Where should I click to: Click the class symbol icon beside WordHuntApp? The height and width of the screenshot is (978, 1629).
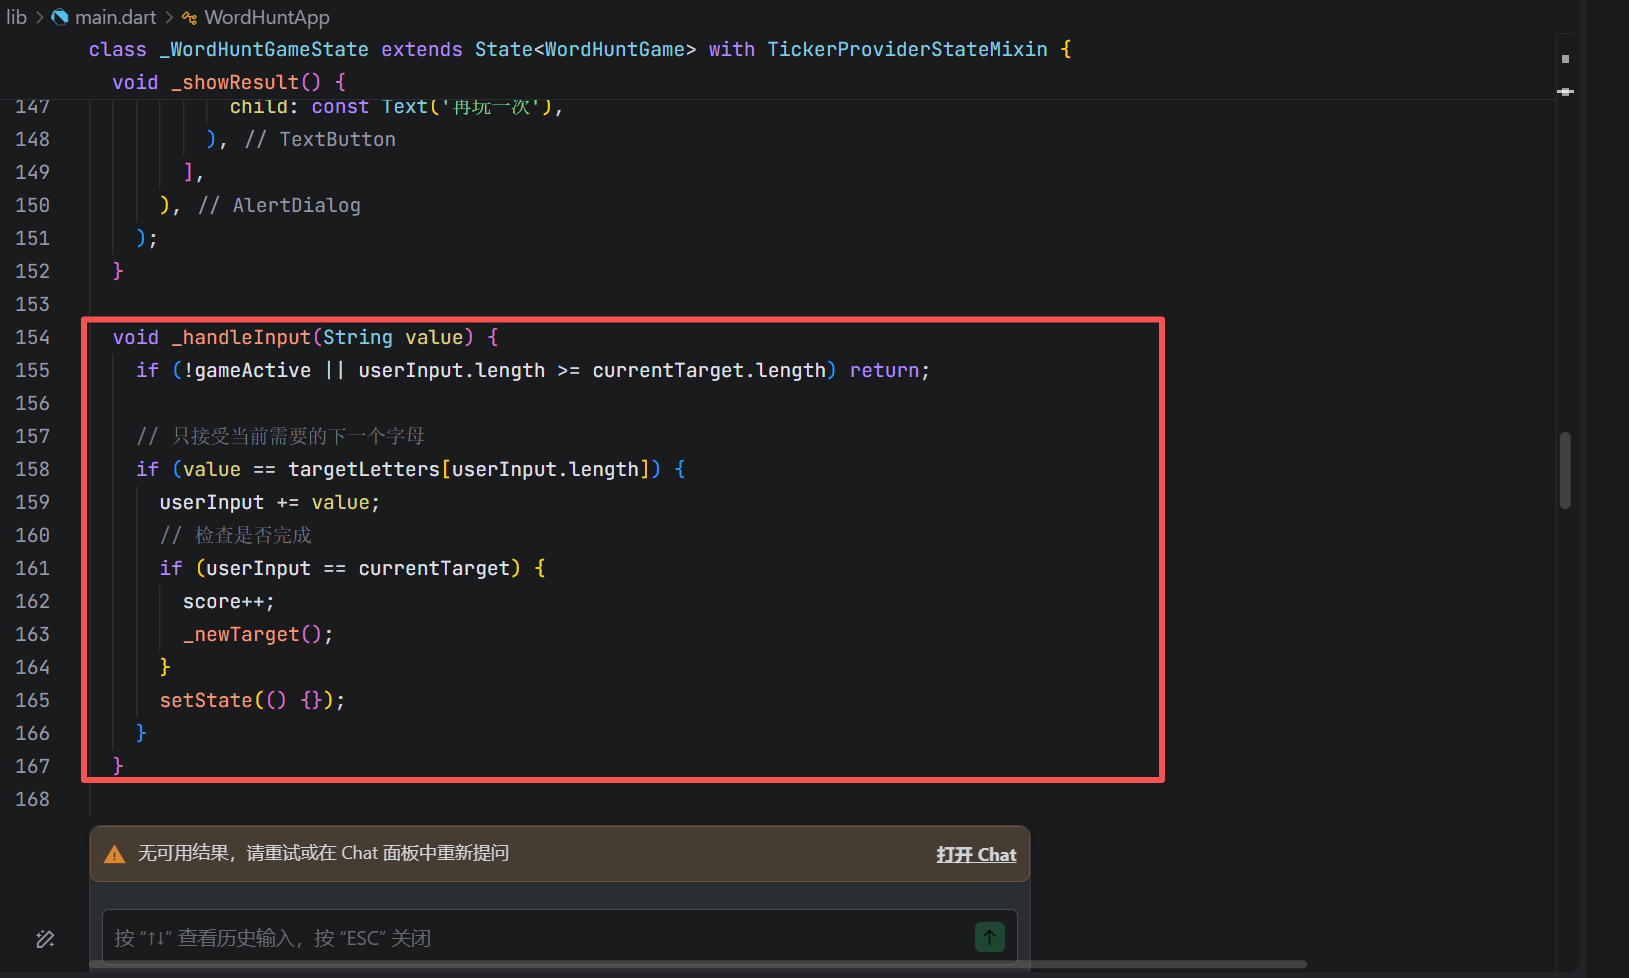click(x=189, y=17)
